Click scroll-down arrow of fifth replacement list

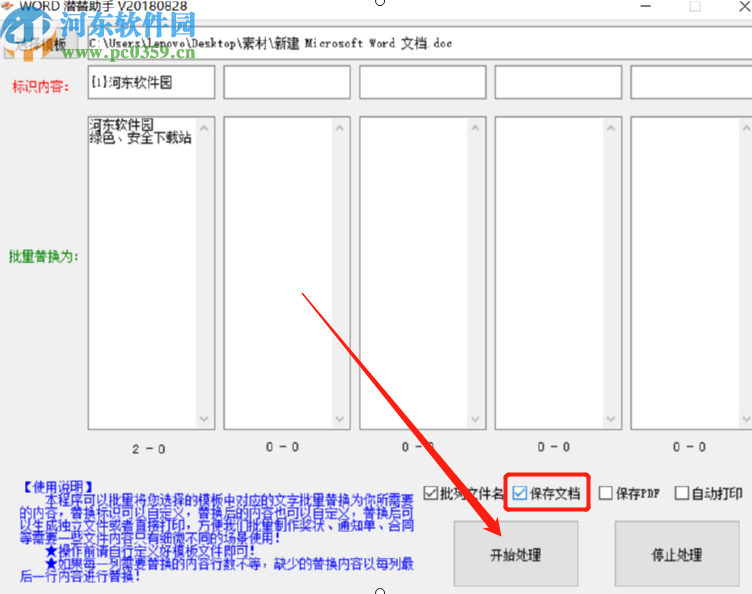point(746,419)
